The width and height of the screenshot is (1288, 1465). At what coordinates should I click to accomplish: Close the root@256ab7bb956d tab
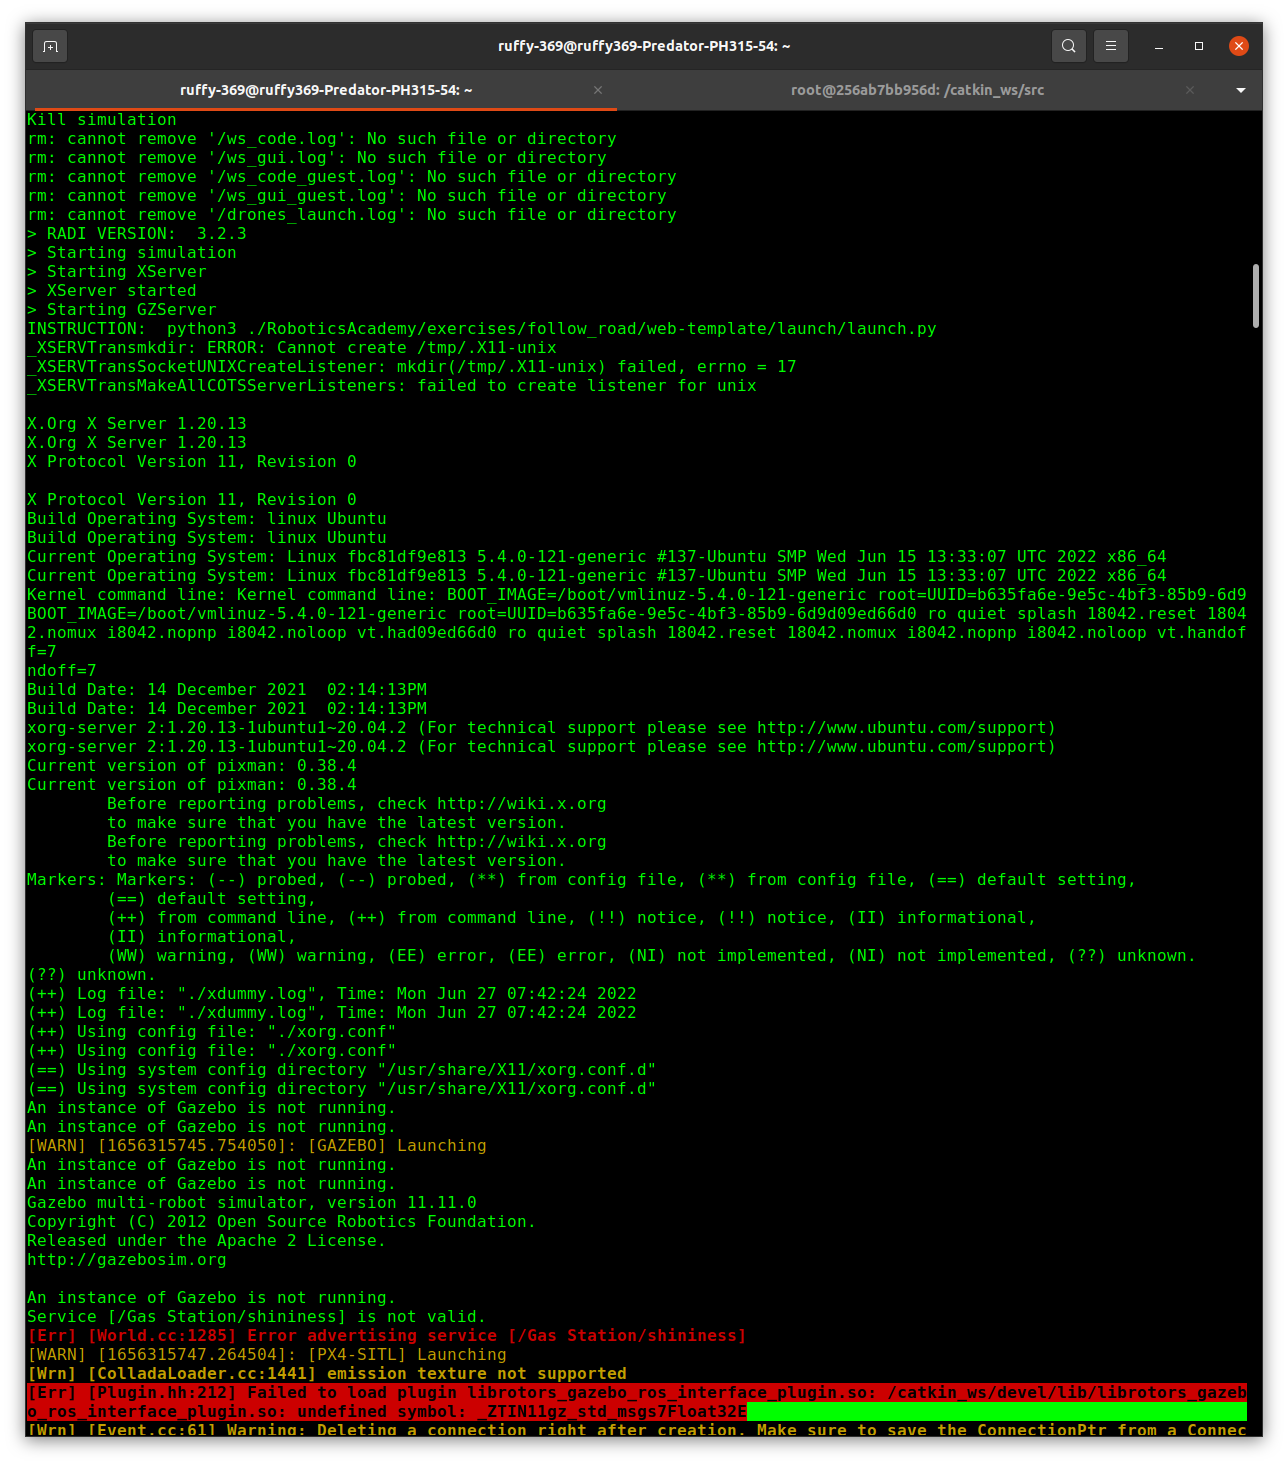1190,90
